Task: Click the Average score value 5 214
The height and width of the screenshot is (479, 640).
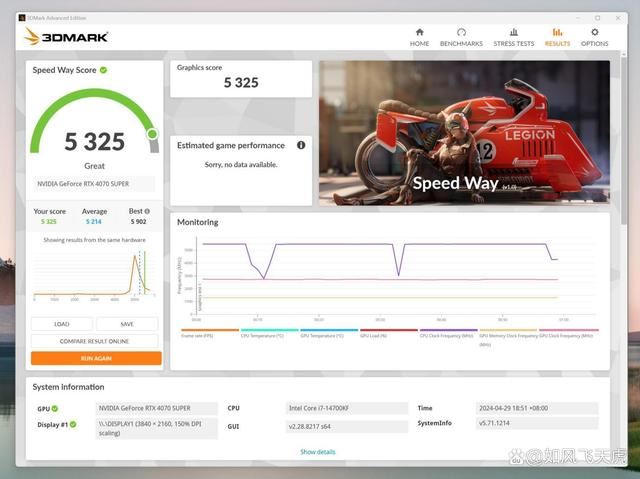Action: [x=93, y=222]
